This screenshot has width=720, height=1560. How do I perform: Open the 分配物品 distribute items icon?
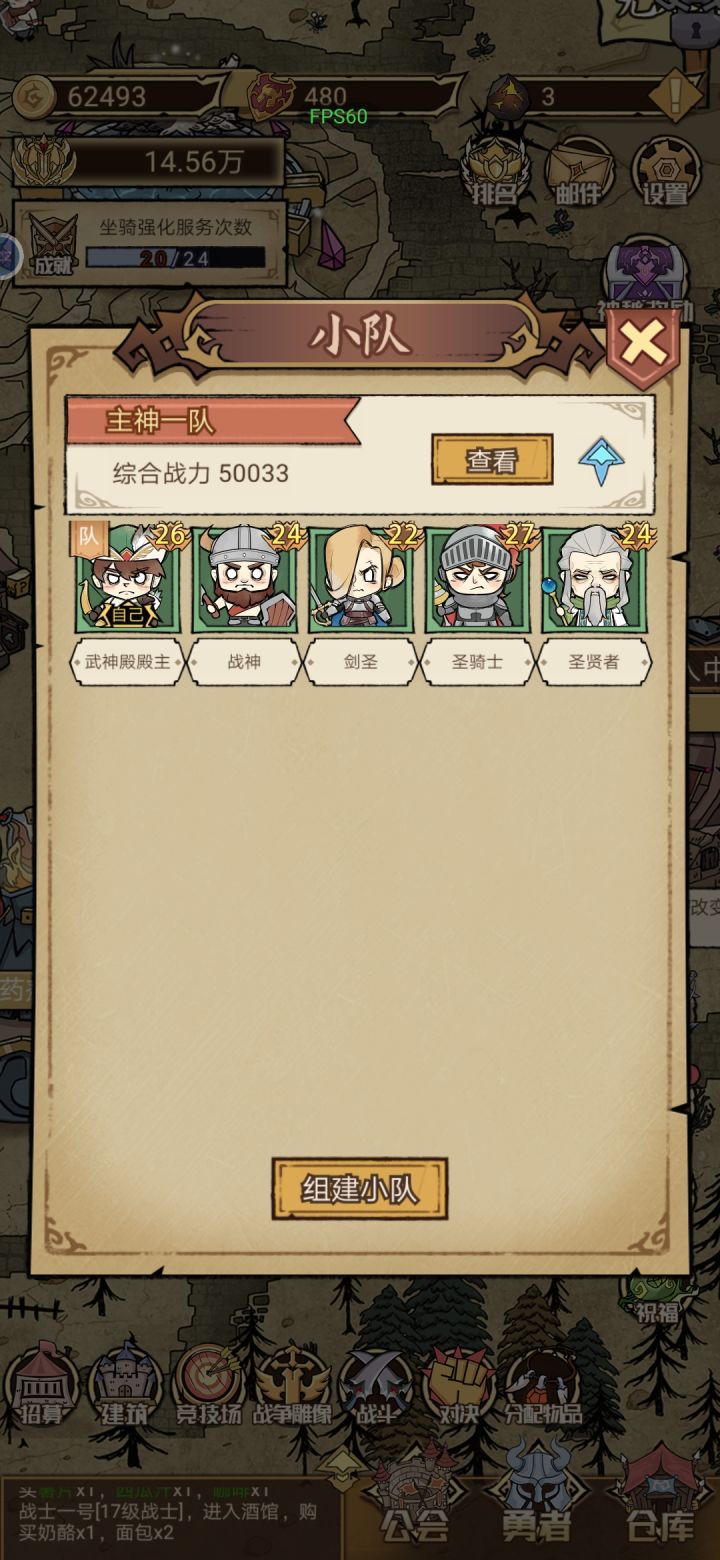[x=543, y=1385]
